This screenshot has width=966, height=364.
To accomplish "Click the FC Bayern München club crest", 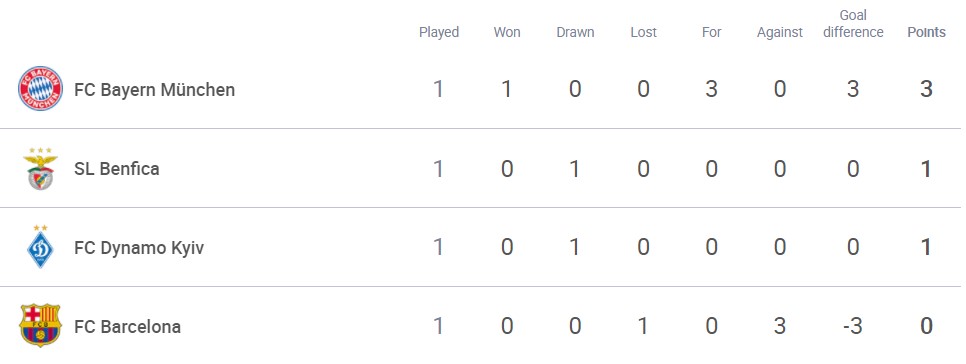I will pyautogui.click(x=40, y=89).
